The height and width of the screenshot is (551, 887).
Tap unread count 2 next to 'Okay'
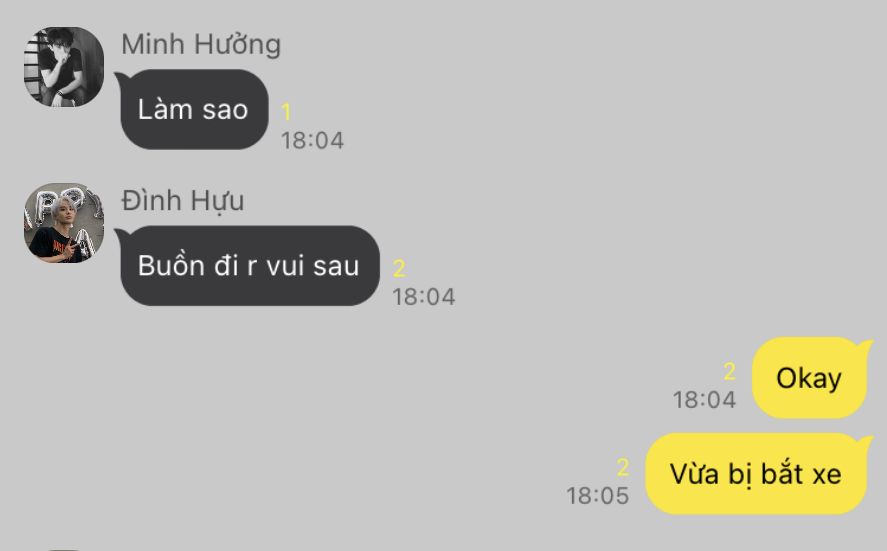730,372
